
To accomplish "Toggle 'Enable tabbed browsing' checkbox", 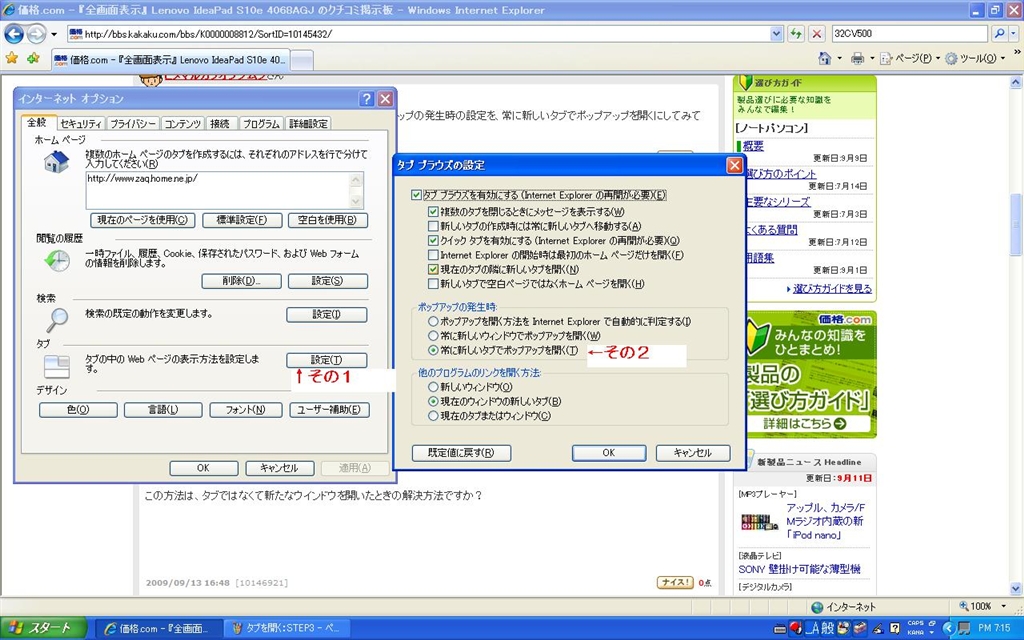I will click(x=416, y=195).
